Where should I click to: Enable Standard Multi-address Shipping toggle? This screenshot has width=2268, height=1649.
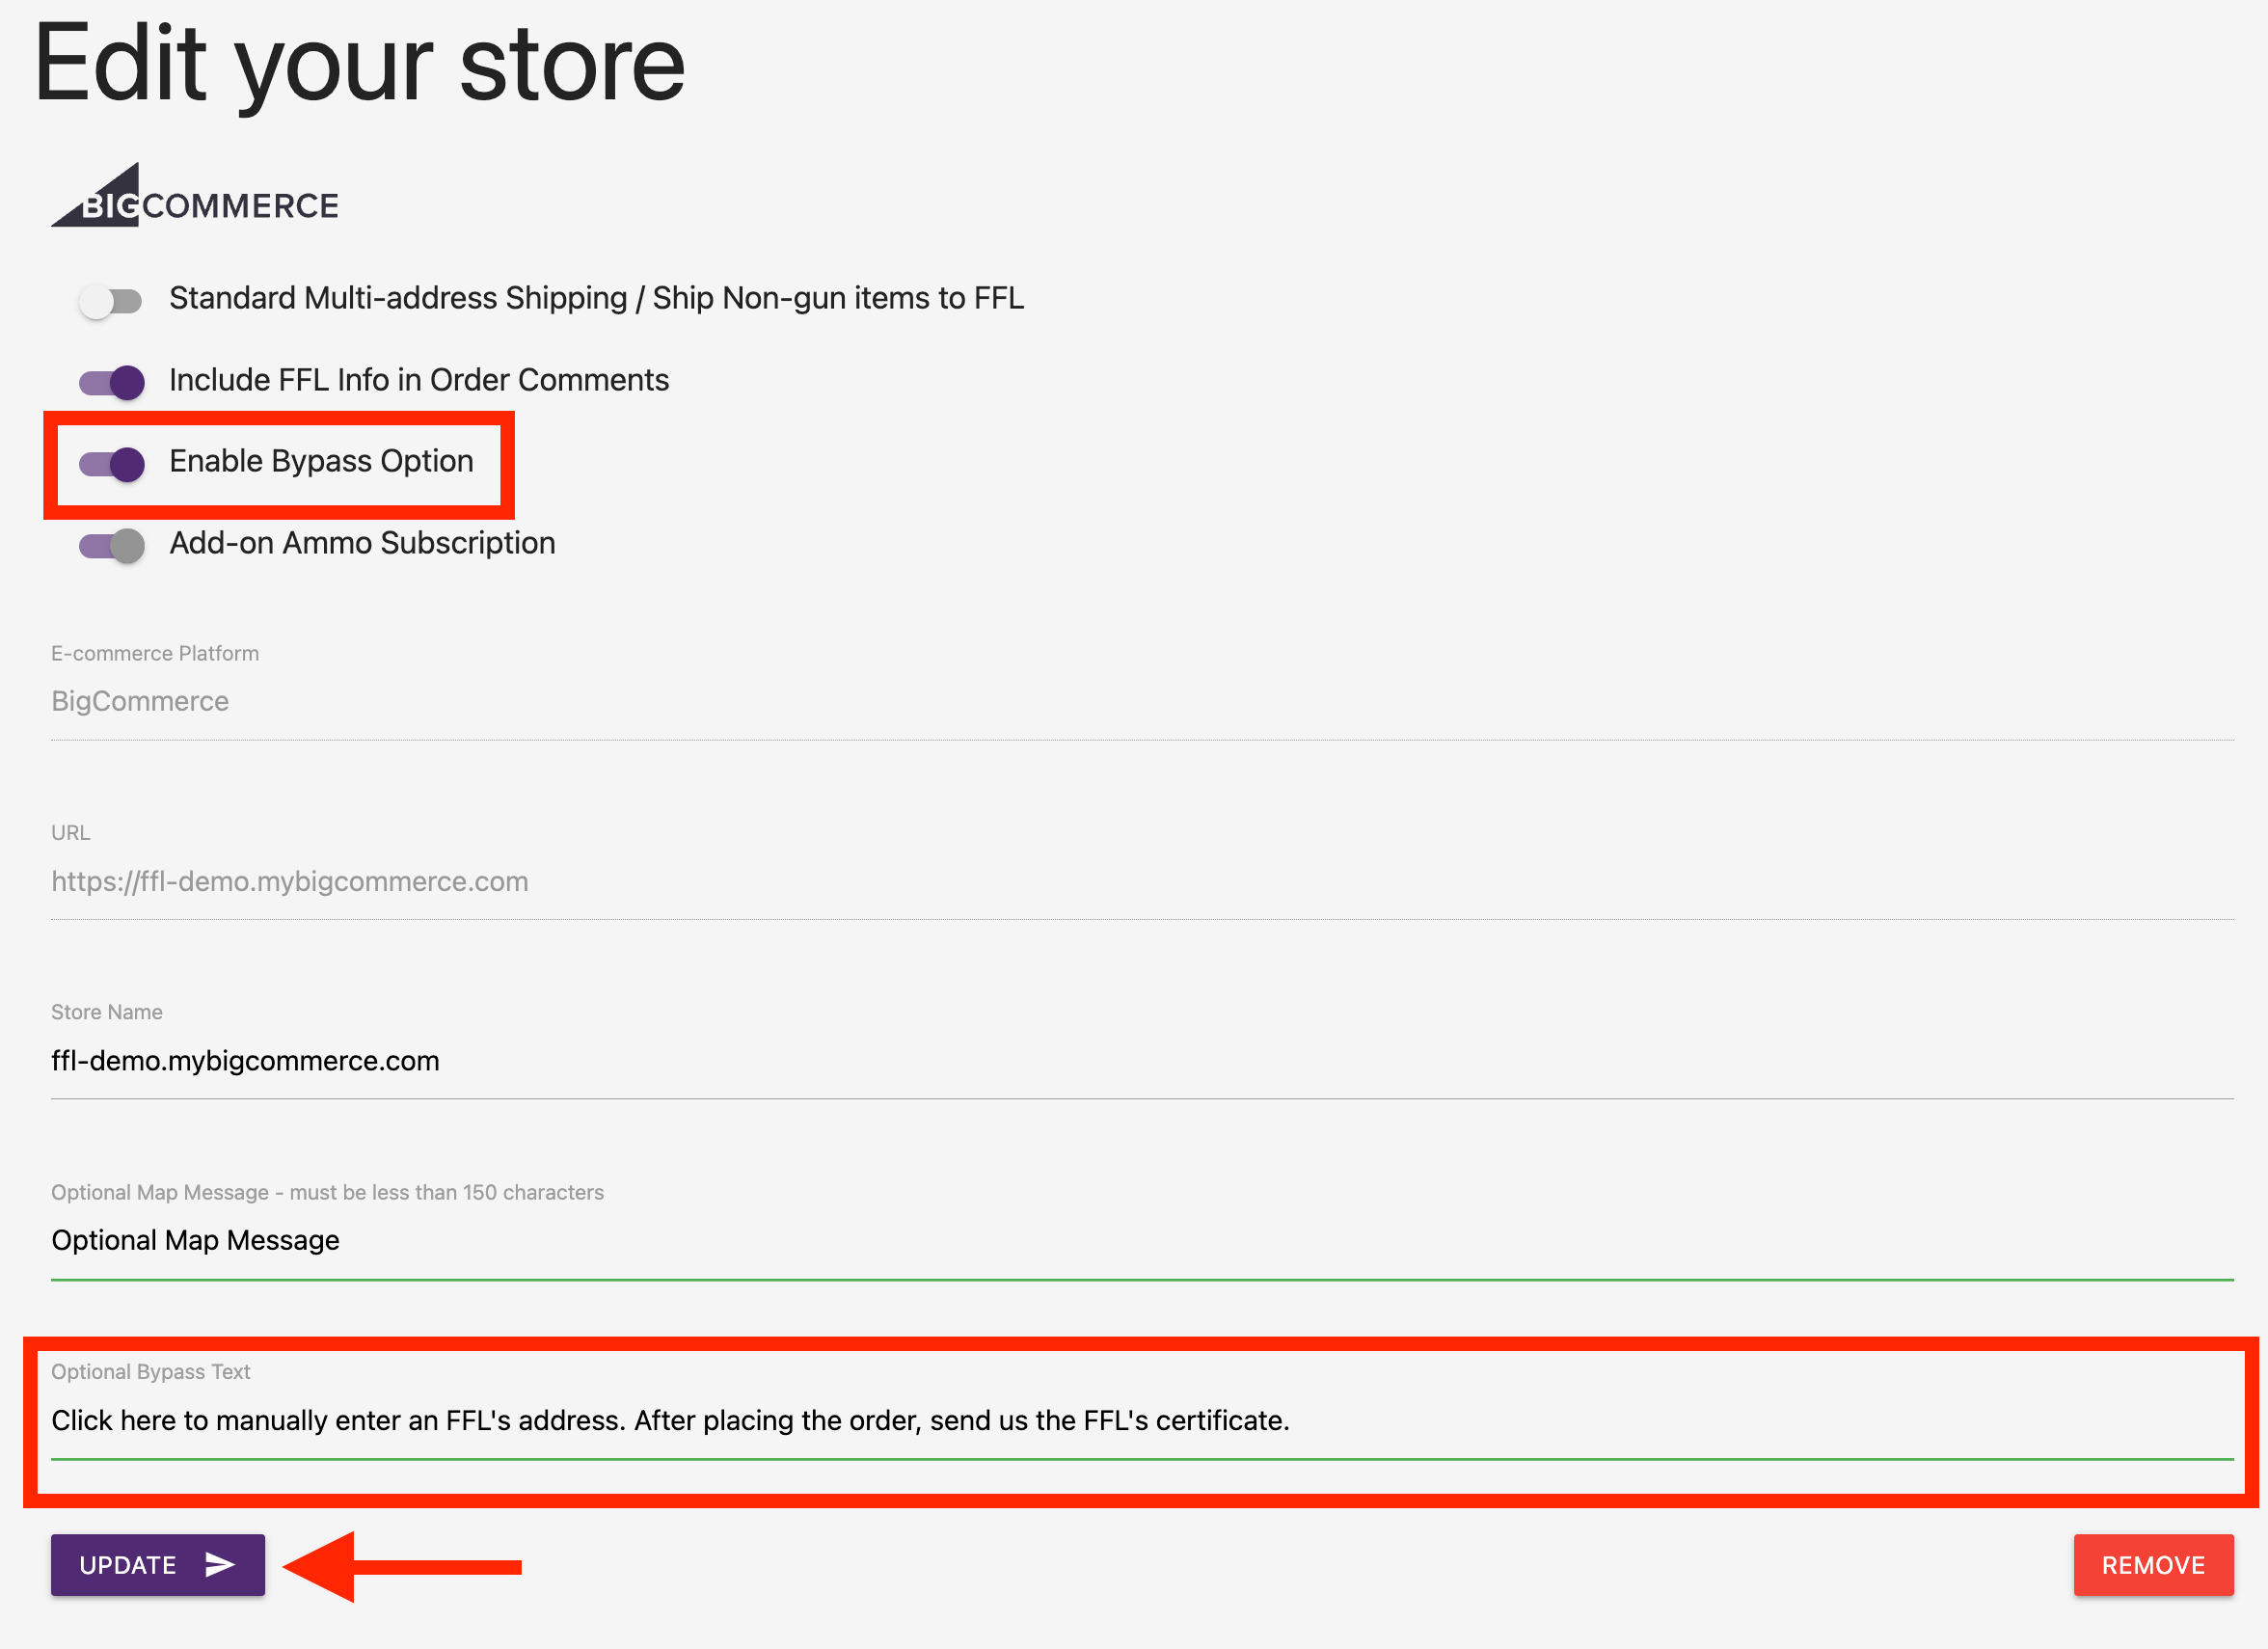click(x=111, y=300)
